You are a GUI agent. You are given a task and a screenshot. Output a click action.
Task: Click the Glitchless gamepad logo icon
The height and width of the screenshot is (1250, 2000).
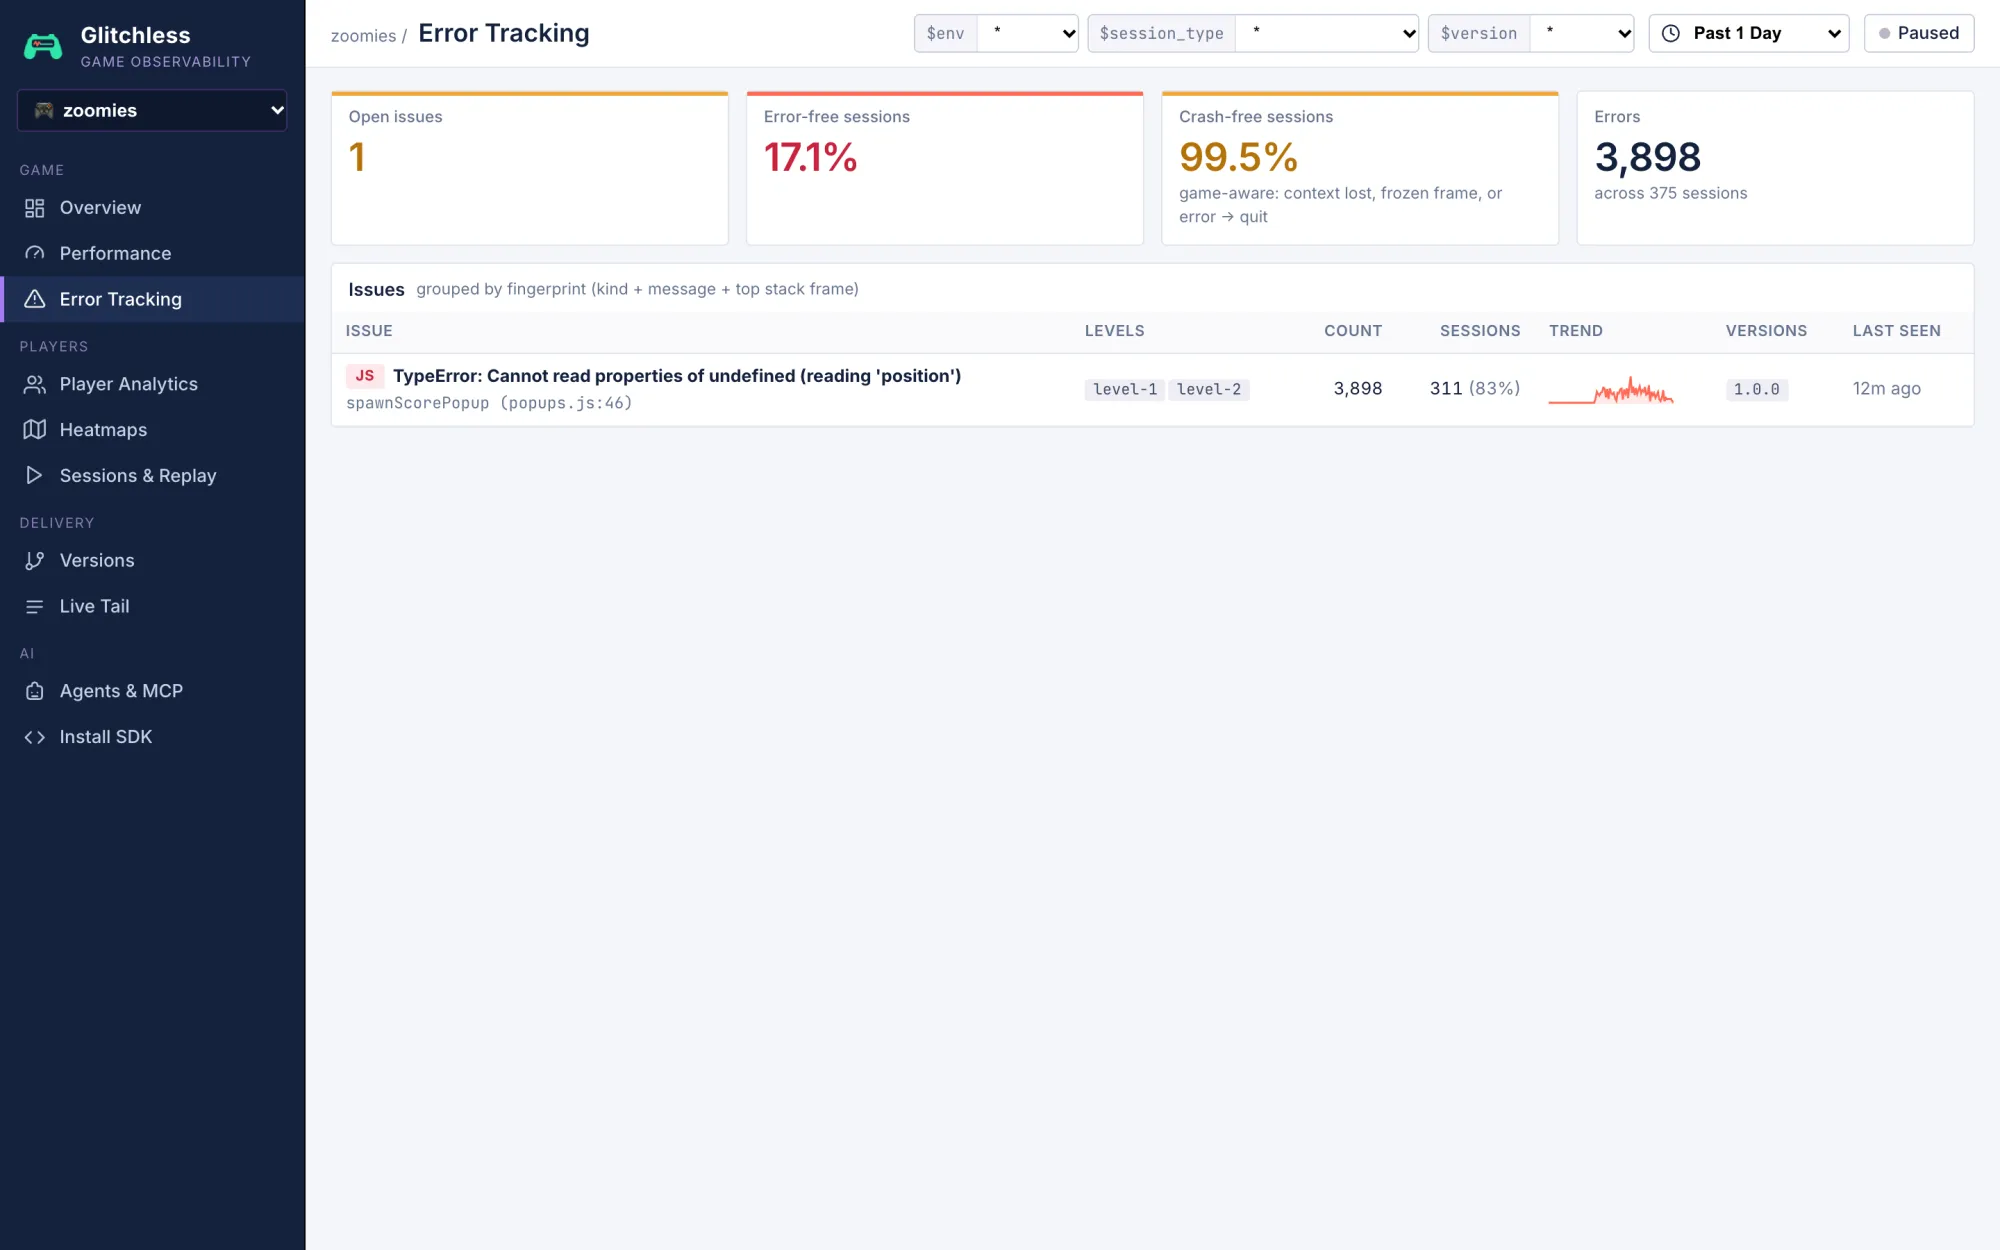coord(43,46)
